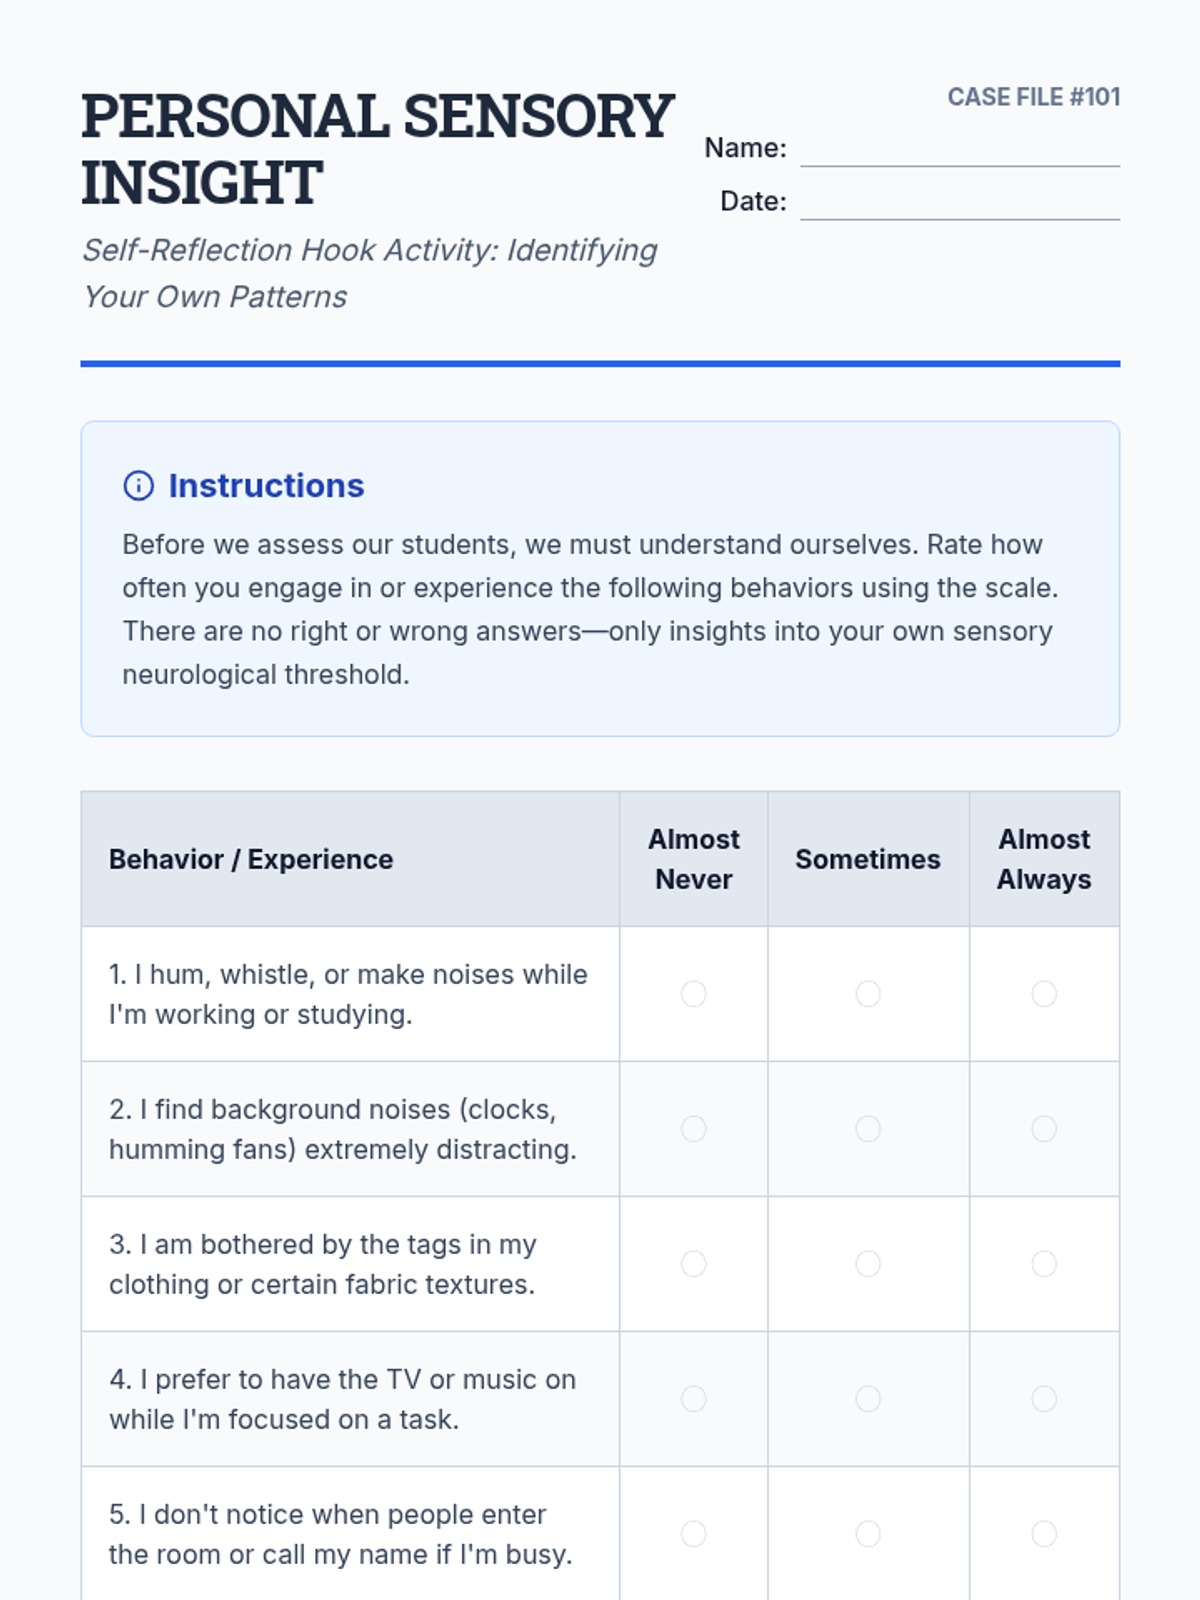Choose Almost Never for TV or music
Viewport: 1200px width, 1600px height.
click(693, 1399)
